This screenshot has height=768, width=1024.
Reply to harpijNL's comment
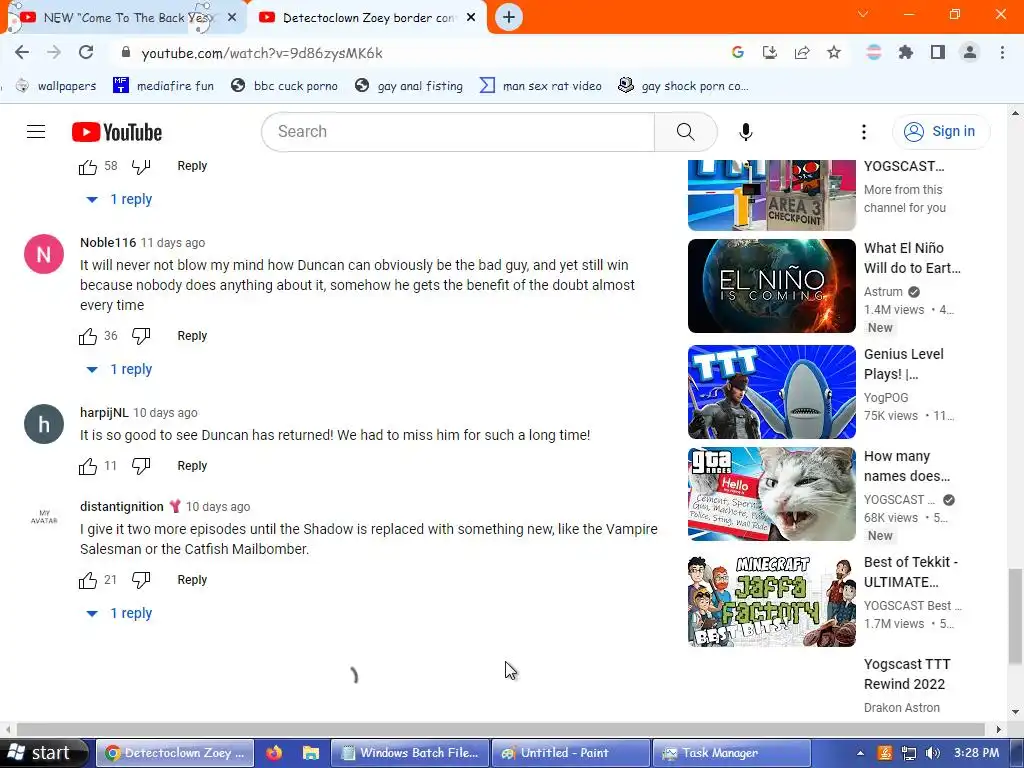(x=192, y=466)
